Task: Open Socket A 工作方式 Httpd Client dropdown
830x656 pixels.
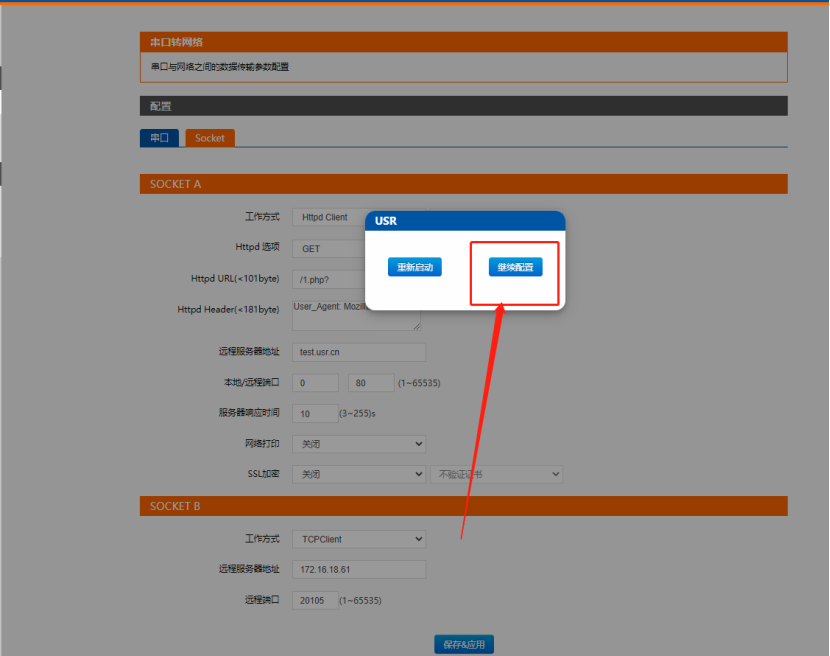Action: pos(328,217)
